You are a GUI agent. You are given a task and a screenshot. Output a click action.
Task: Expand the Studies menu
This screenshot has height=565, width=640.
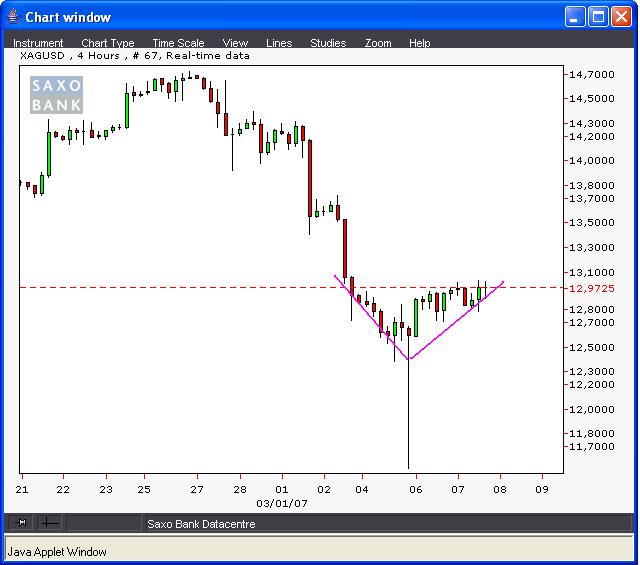pyautogui.click(x=328, y=43)
